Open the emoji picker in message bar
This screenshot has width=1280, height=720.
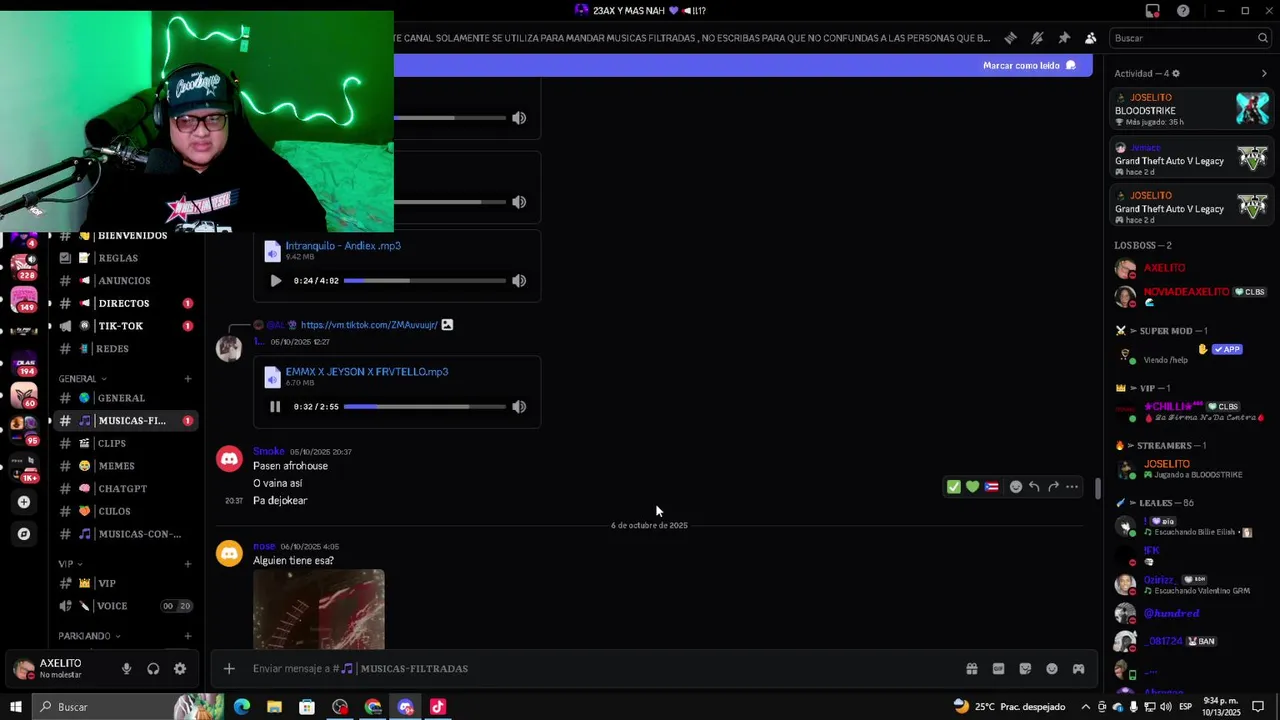(x=1052, y=669)
